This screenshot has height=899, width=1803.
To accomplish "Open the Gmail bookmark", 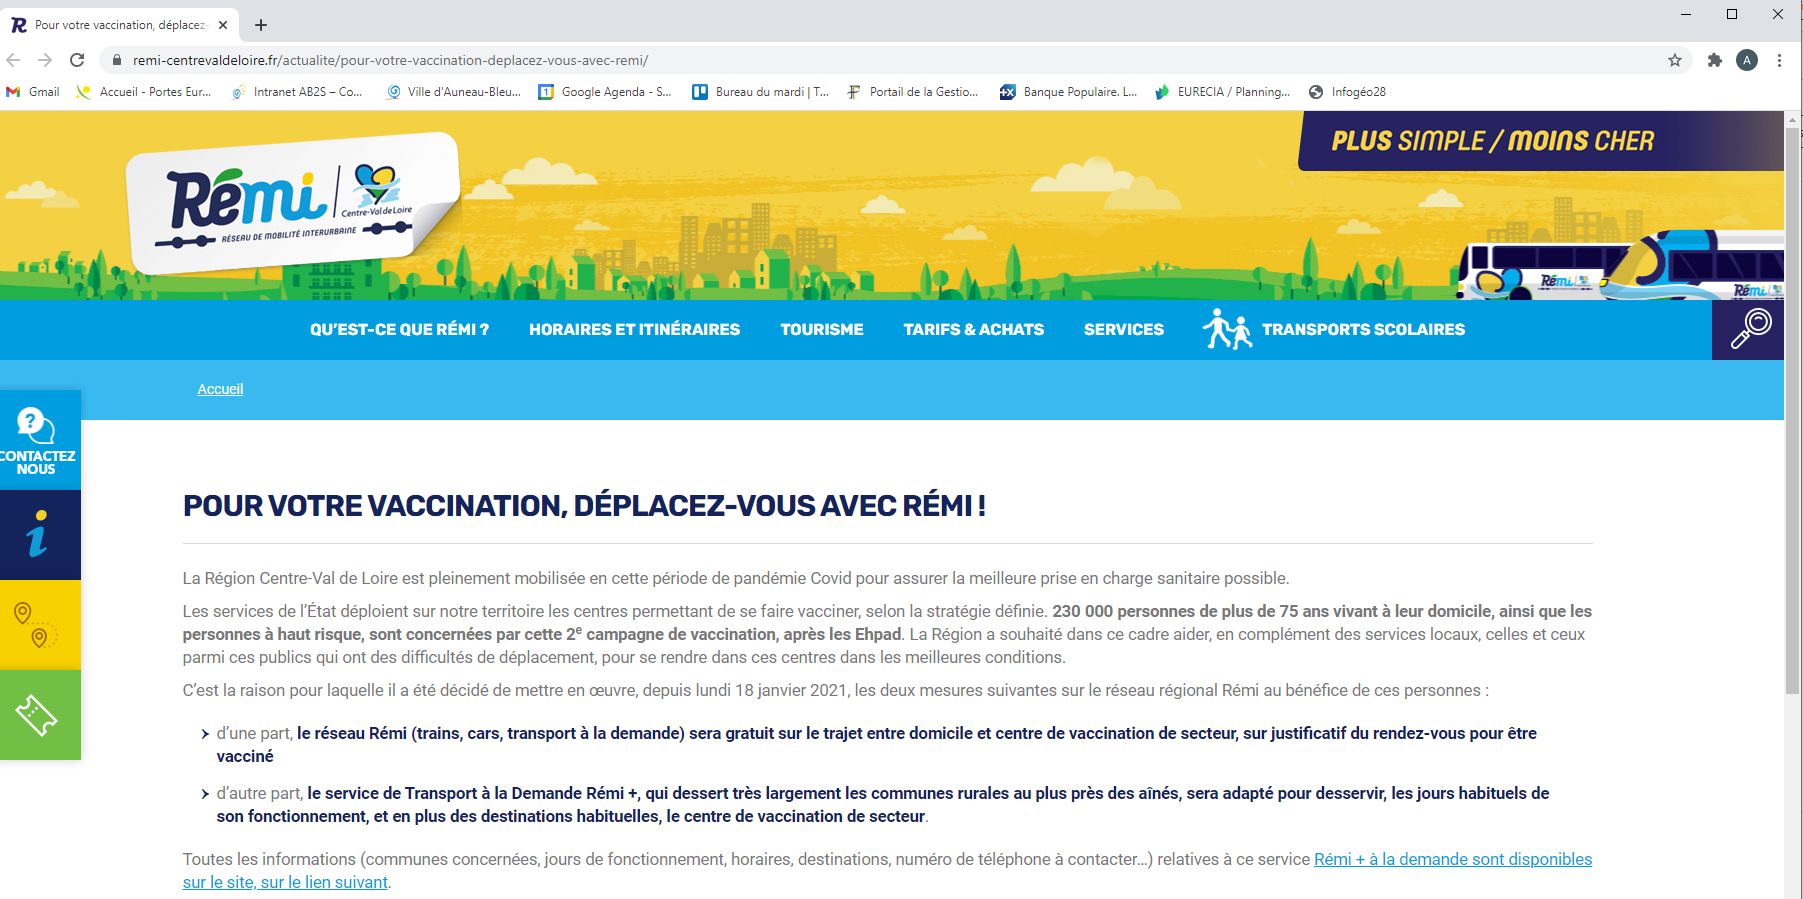I will click(x=33, y=92).
